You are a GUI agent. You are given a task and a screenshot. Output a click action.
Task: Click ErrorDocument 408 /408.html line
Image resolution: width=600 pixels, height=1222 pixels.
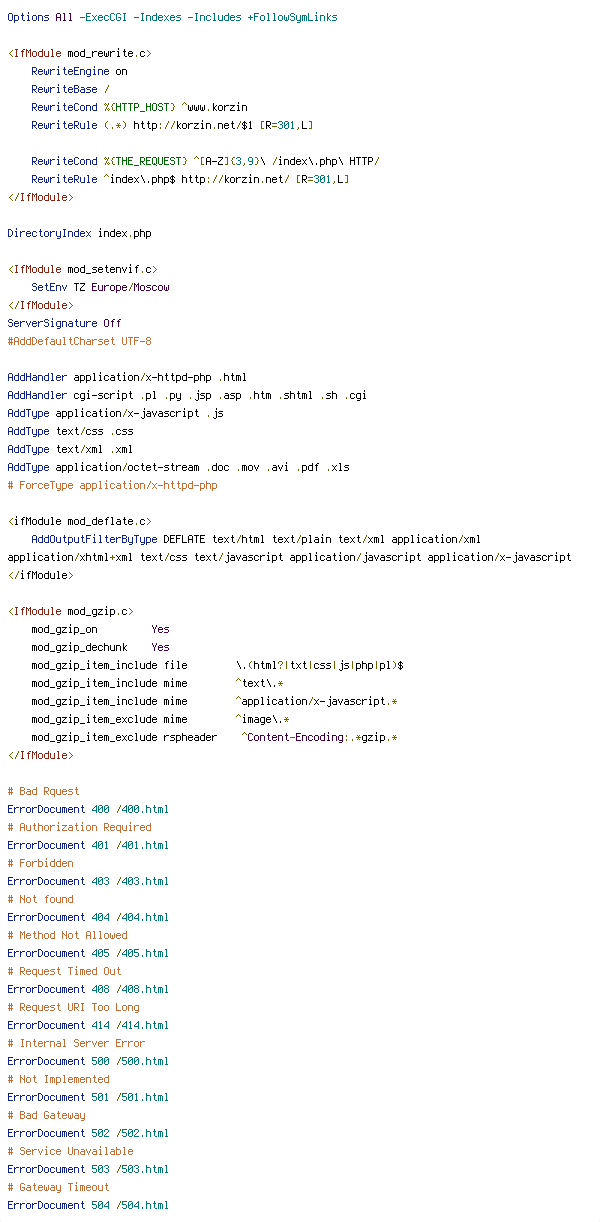click(x=88, y=989)
